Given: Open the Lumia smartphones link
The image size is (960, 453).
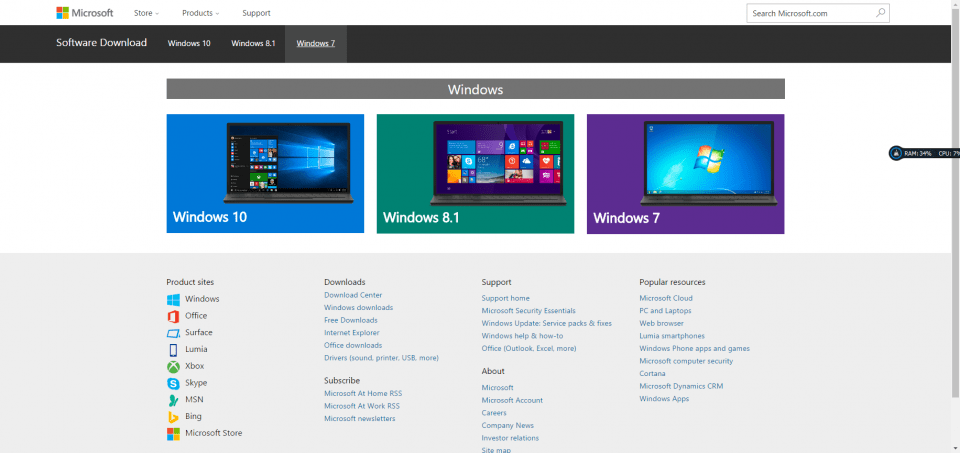Looking at the screenshot, I should 672,336.
